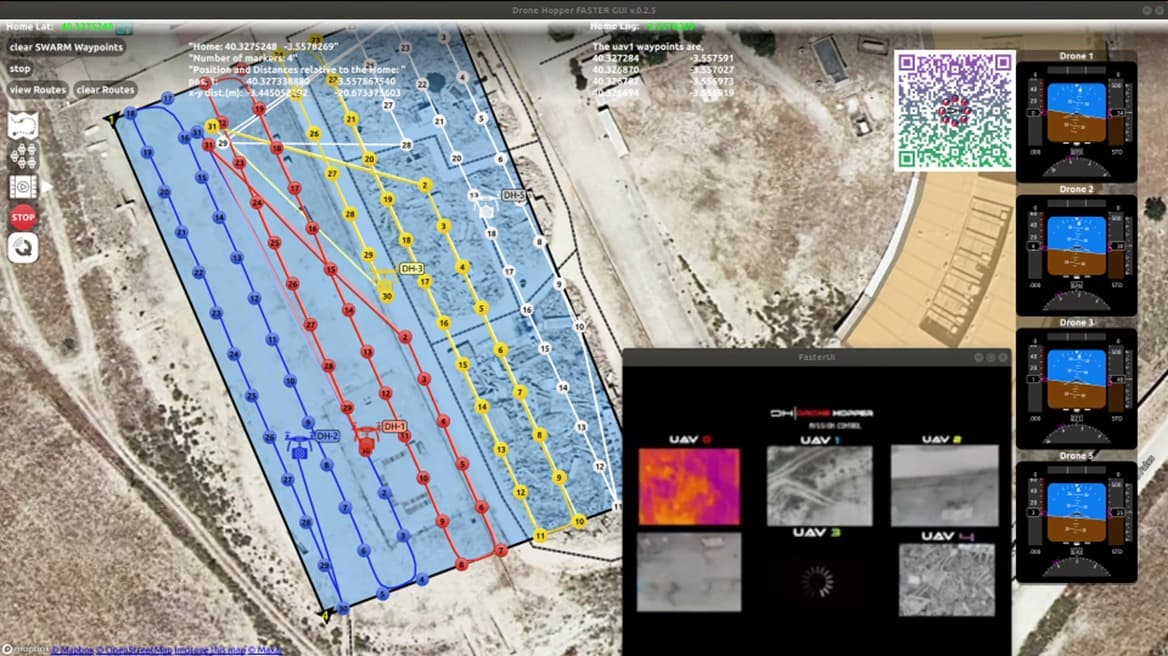Click the video playback film icon
The image size is (1168, 656).
click(x=23, y=187)
